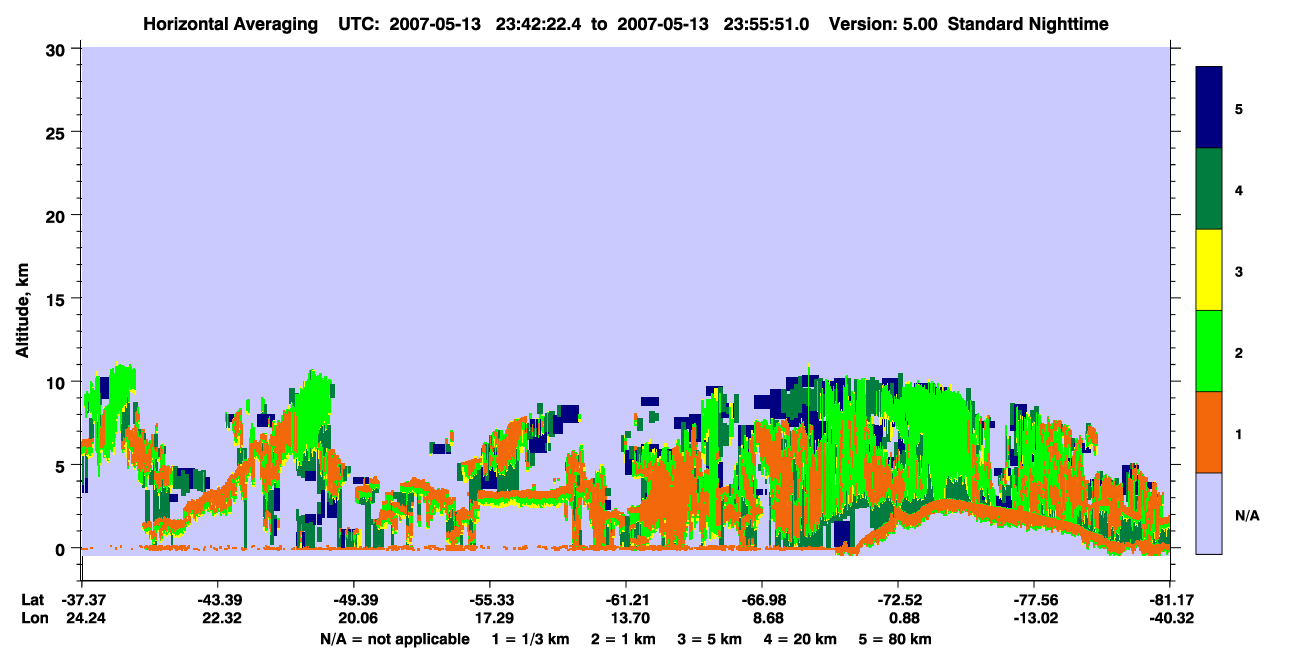Image resolution: width=1300 pixels, height=667 pixels.
Task: Click the color bar label 1
Action: pos(1239,432)
